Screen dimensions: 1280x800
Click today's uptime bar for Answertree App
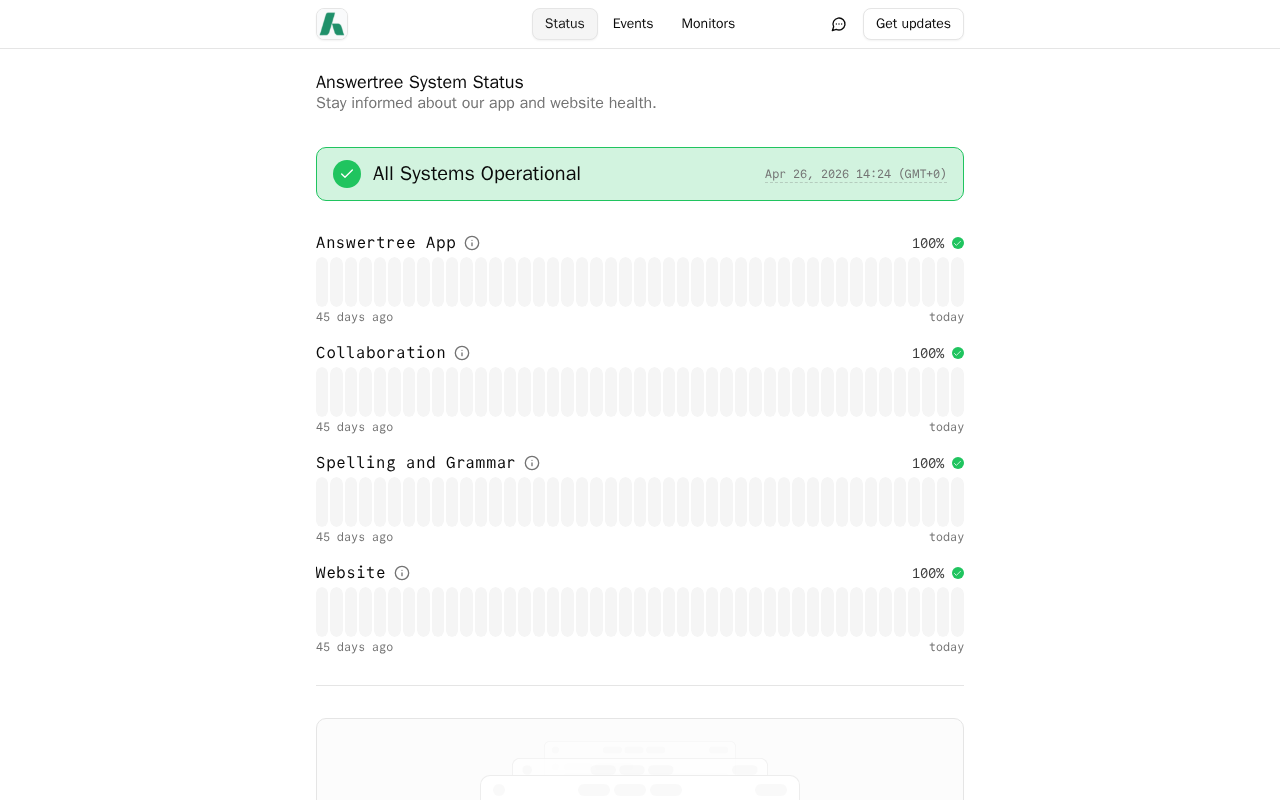(957, 282)
